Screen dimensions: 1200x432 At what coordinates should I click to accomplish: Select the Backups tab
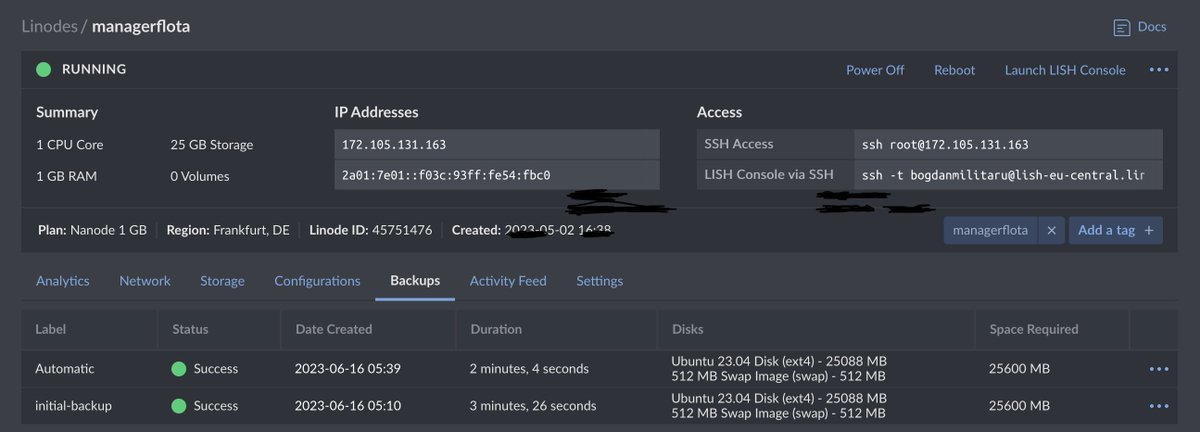pos(415,281)
